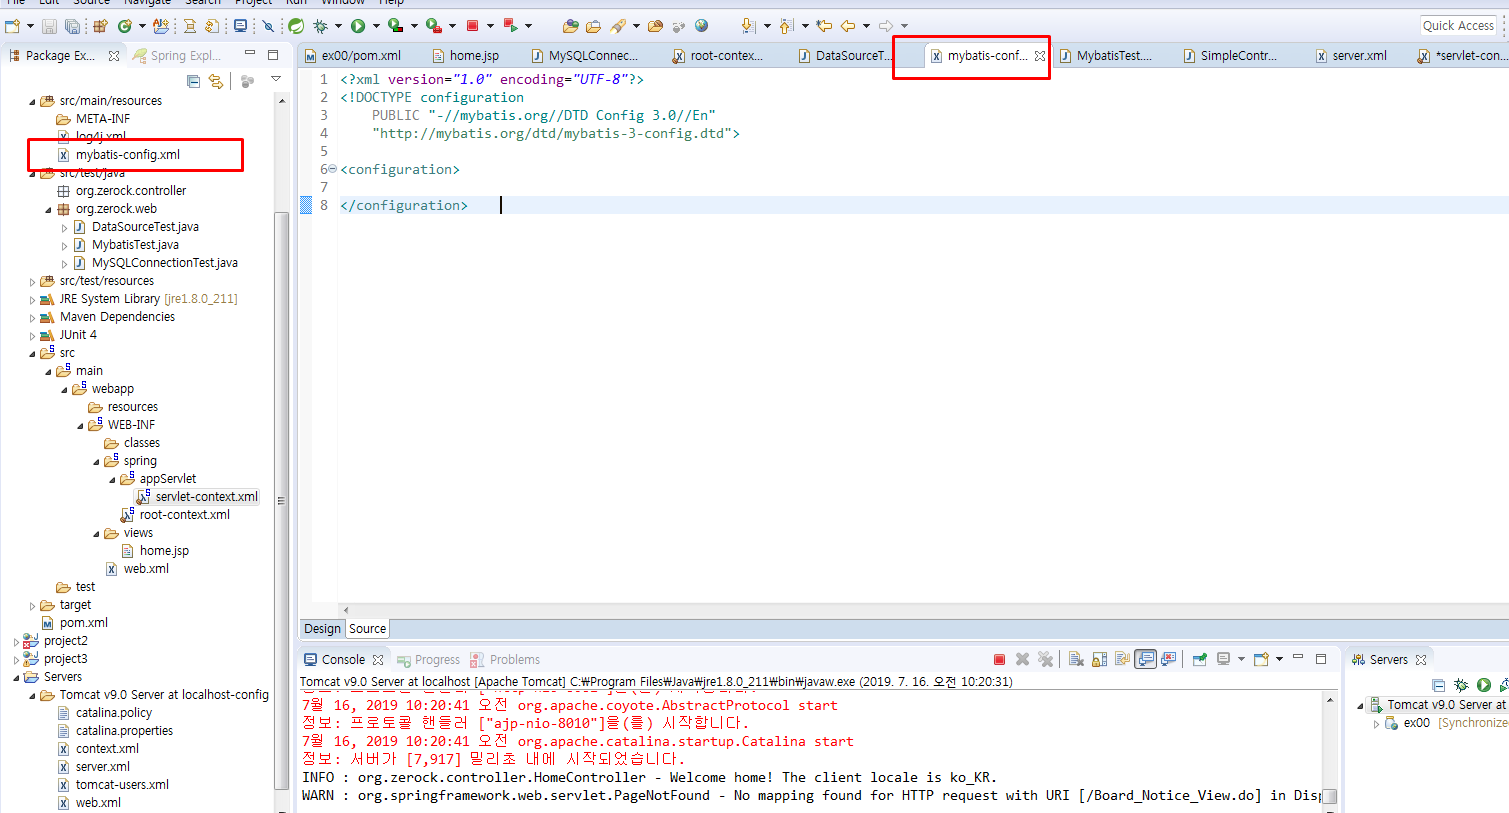Open the Package Explorer view menu arrow
Viewport: 1509px width, 813px height.
[x=276, y=79]
